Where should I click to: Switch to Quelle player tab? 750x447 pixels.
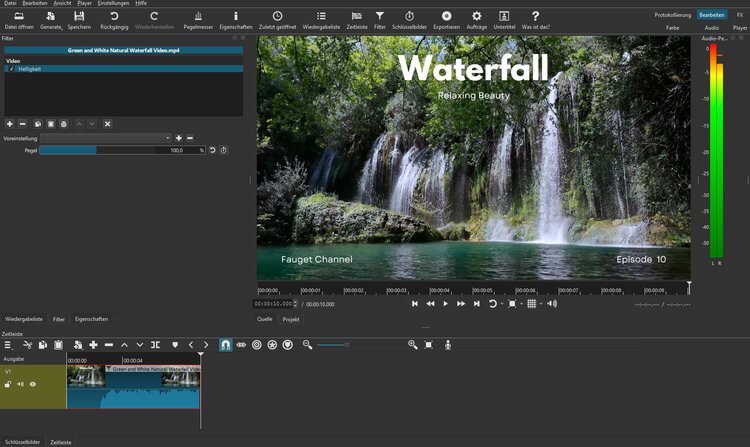(x=265, y=319)
